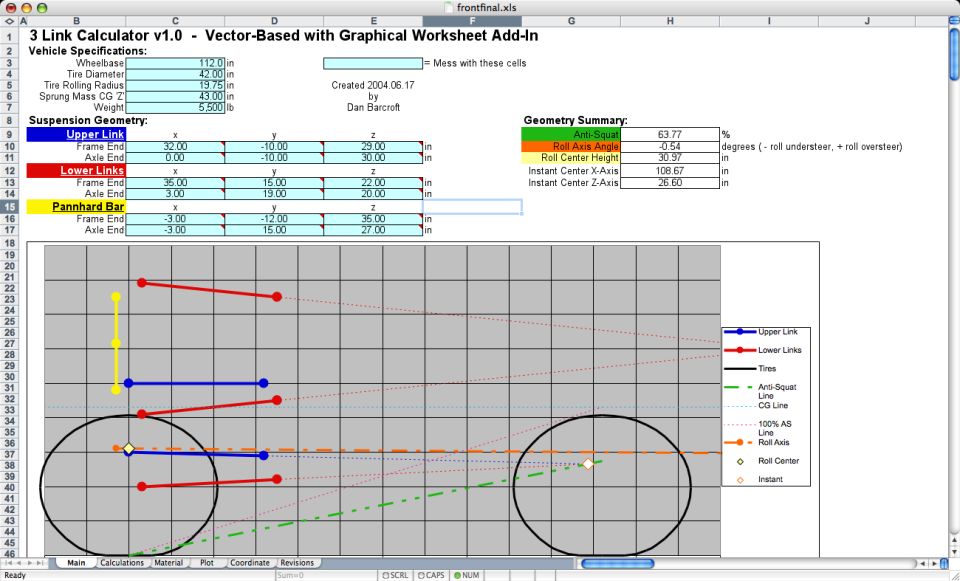The width and height of the screenshot is (960, 581).
Task: Click the Upper Link heading link
Action: pyautogui.click(x=96, y=134)
